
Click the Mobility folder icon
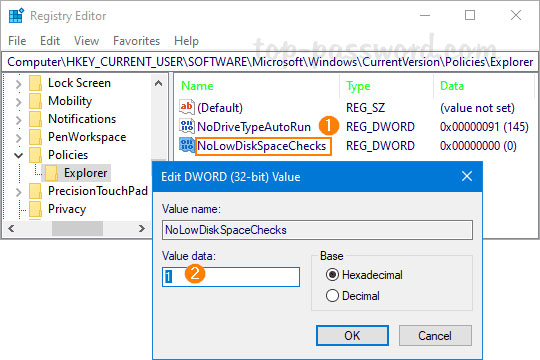click(x=36, y=101)
